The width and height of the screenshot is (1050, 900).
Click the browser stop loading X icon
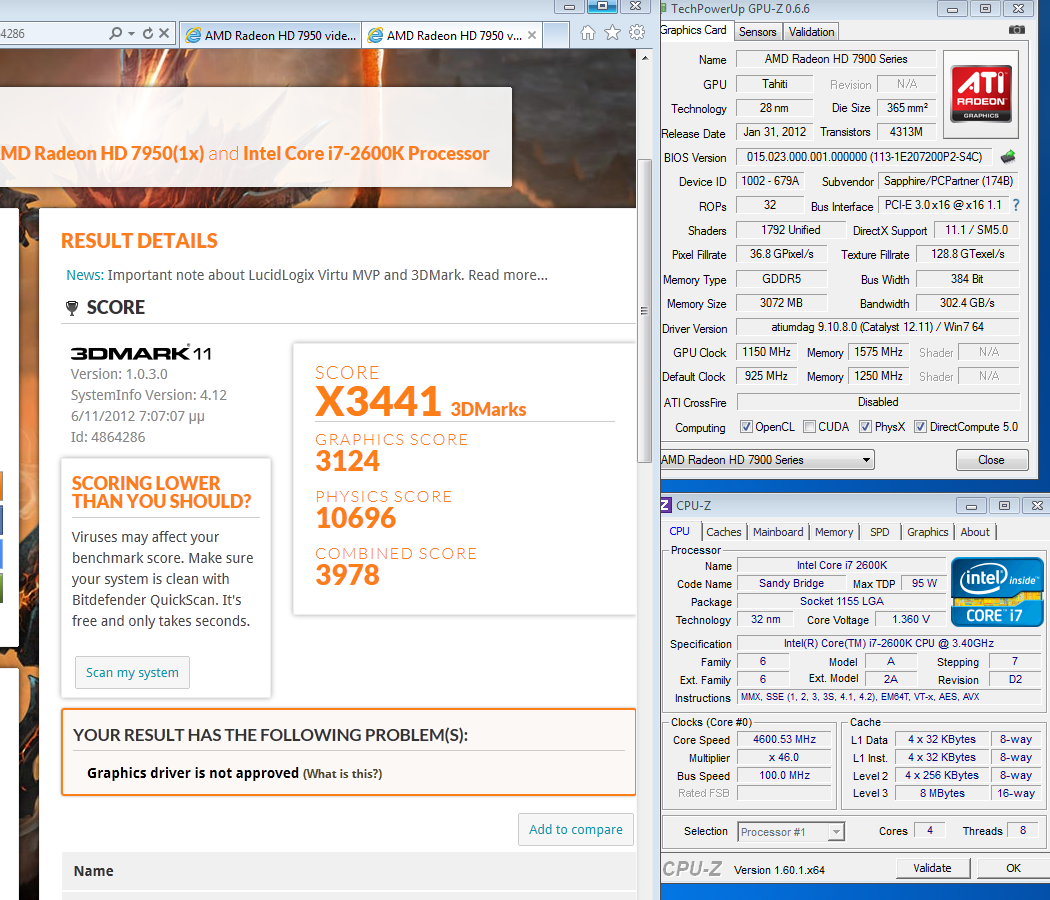[x=164, y=33]
